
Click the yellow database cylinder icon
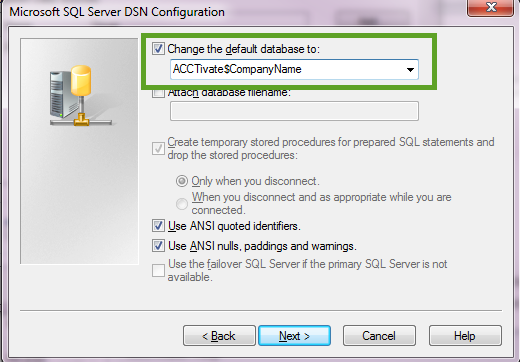click(x=81, y=81)
